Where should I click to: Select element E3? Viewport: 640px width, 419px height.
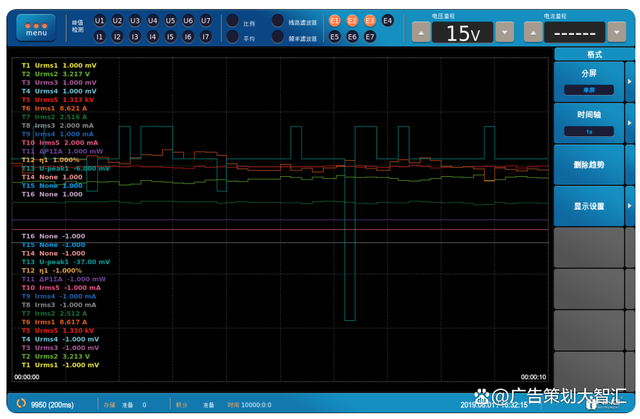click(370, 21)
